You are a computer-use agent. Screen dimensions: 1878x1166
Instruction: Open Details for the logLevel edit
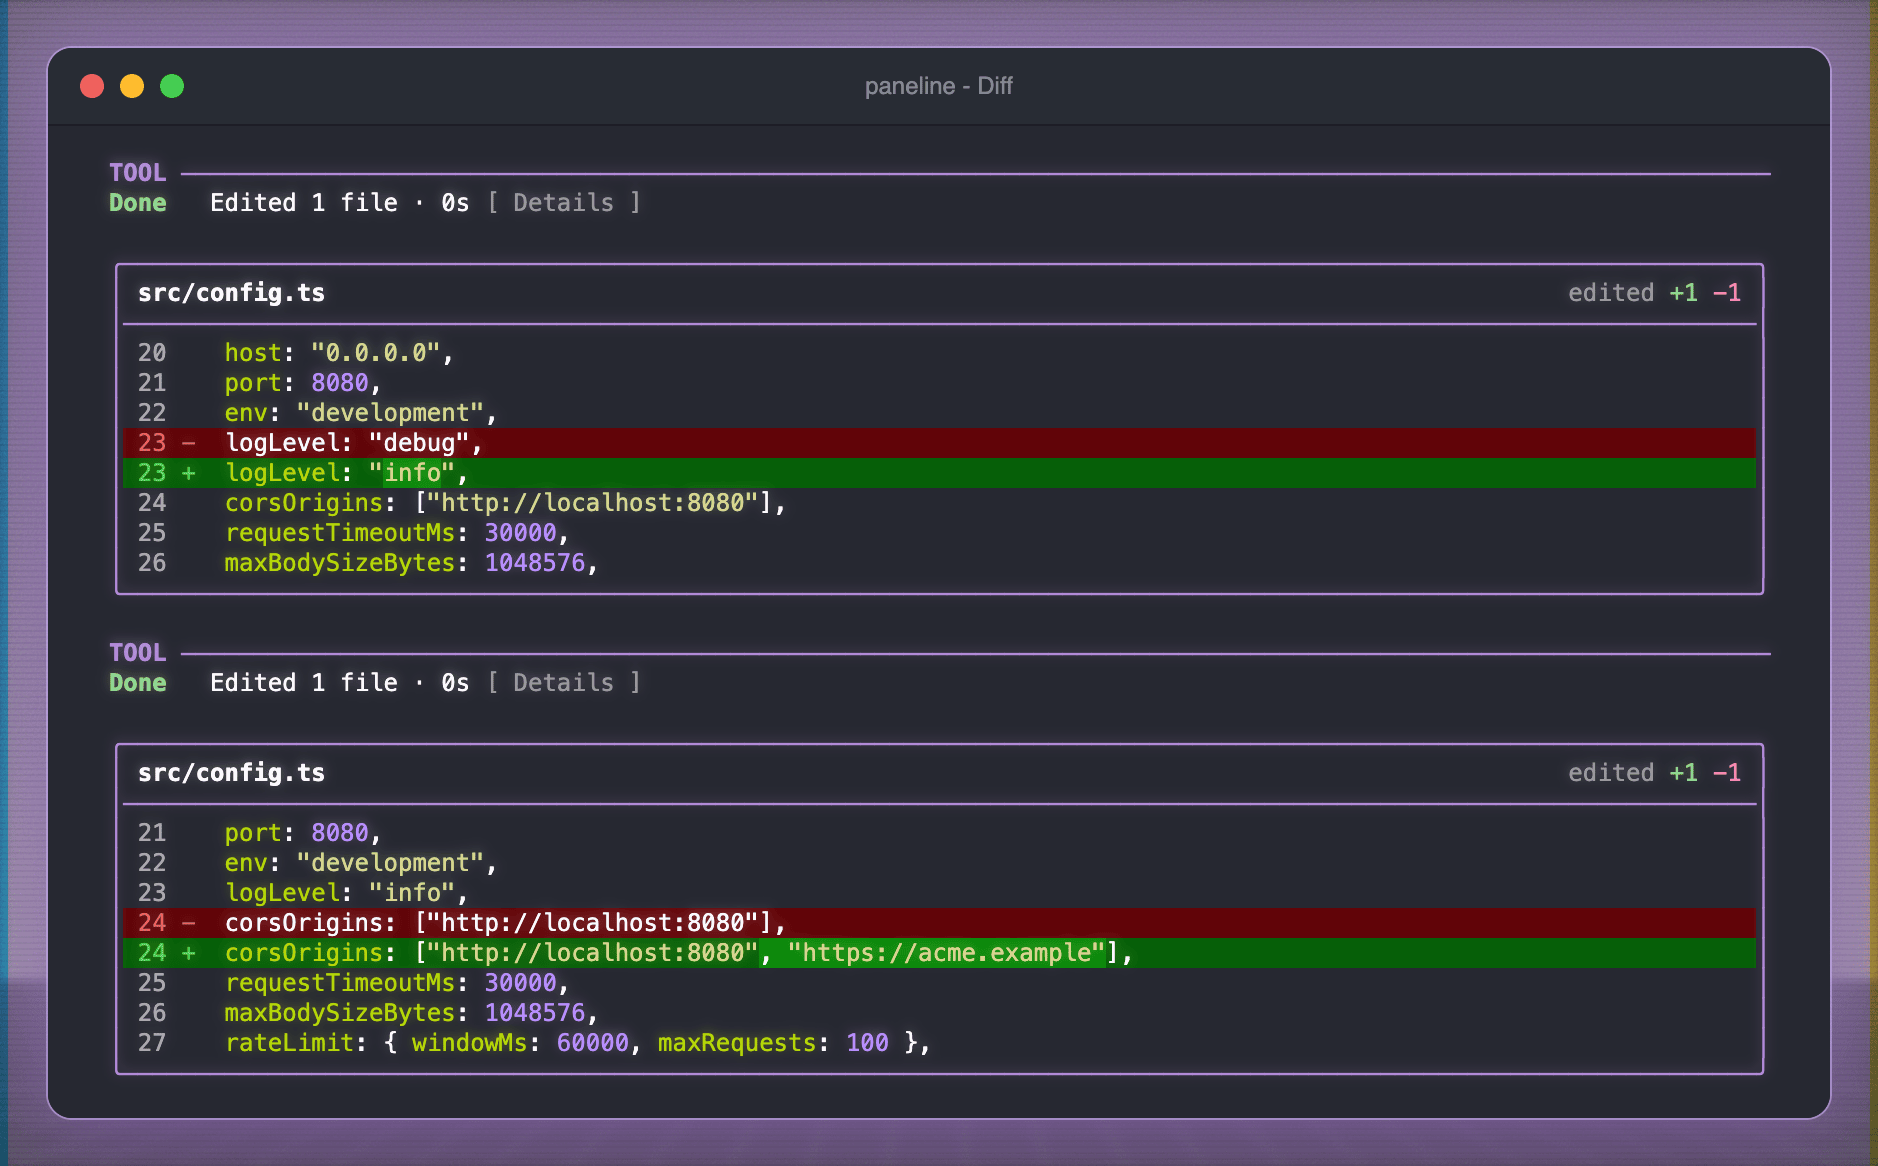click(564, 203)
